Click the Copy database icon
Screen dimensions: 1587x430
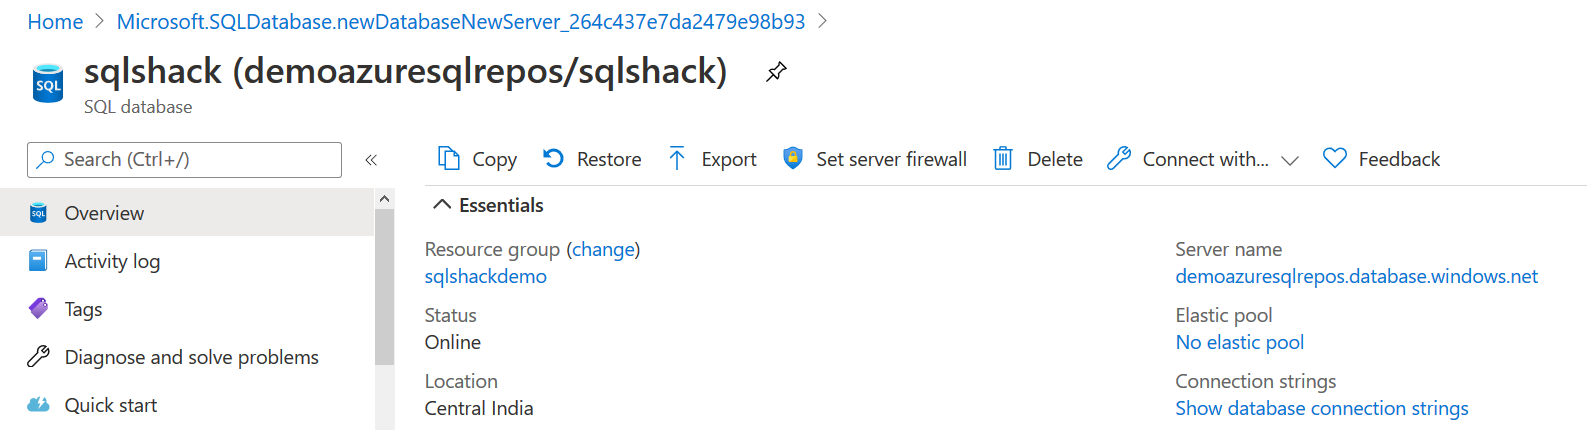click(449, 159)
